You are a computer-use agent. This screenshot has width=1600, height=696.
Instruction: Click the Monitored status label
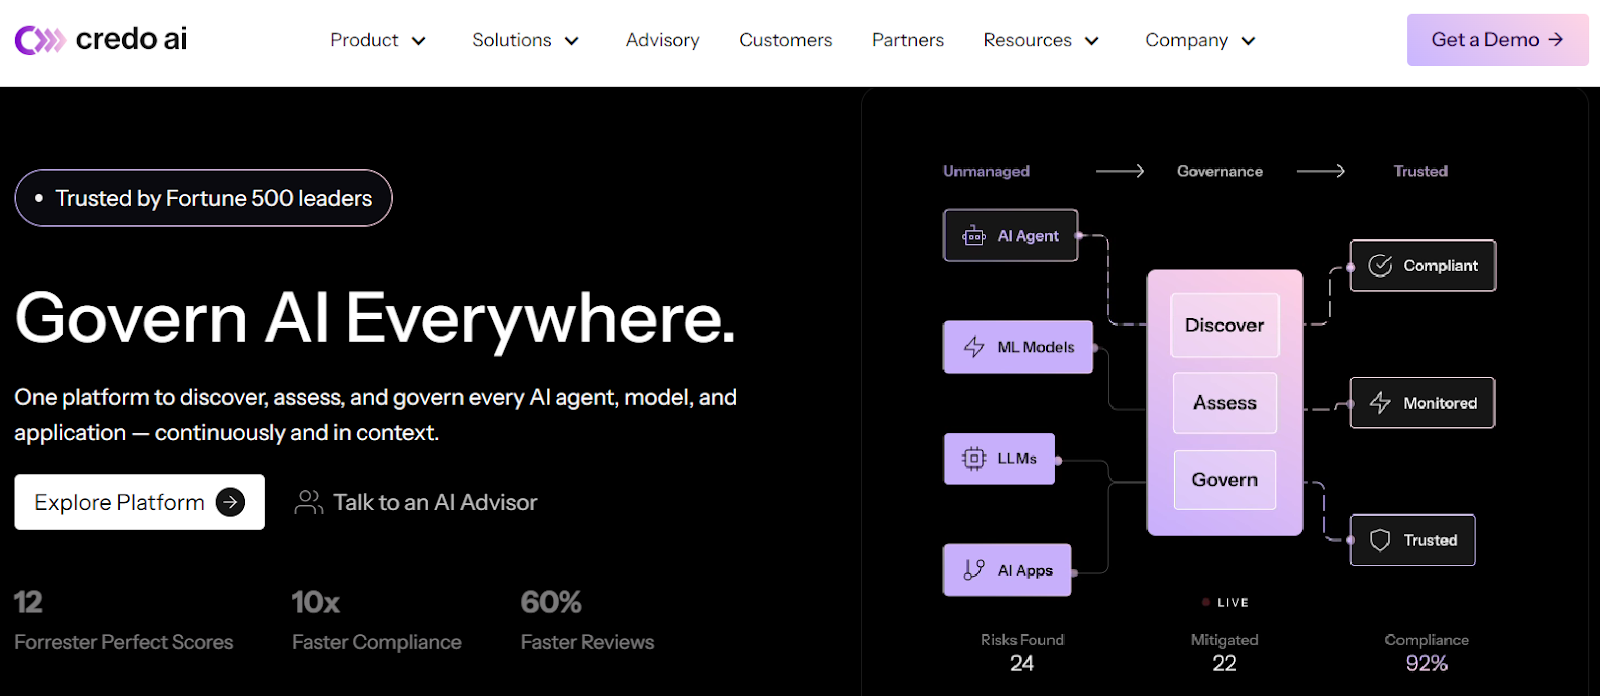tap(1440, 403)
